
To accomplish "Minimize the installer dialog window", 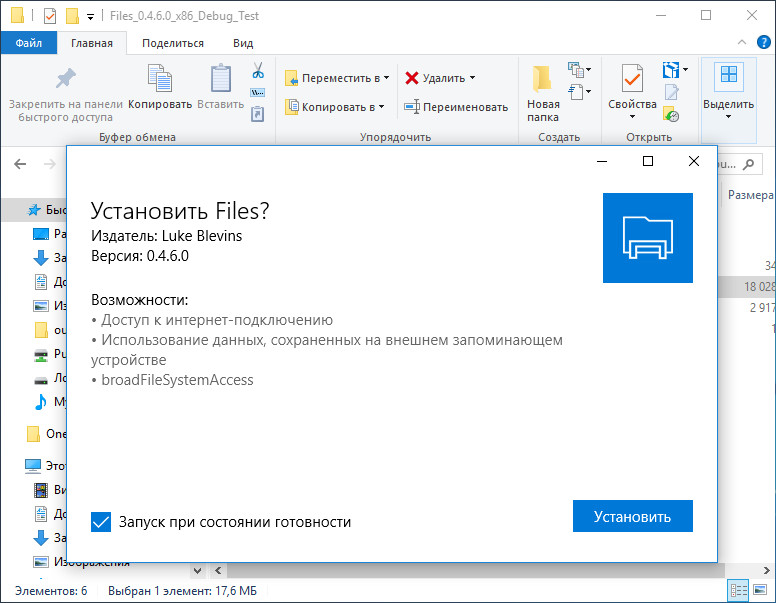I will 602,161.
